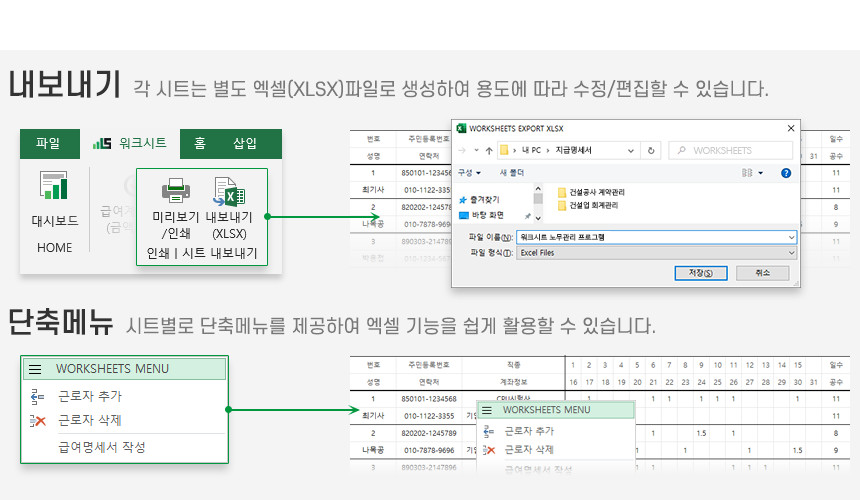Open the 건설업 회계관리 folder
Viewport: 860px width, 500px height.
point(592,205)
